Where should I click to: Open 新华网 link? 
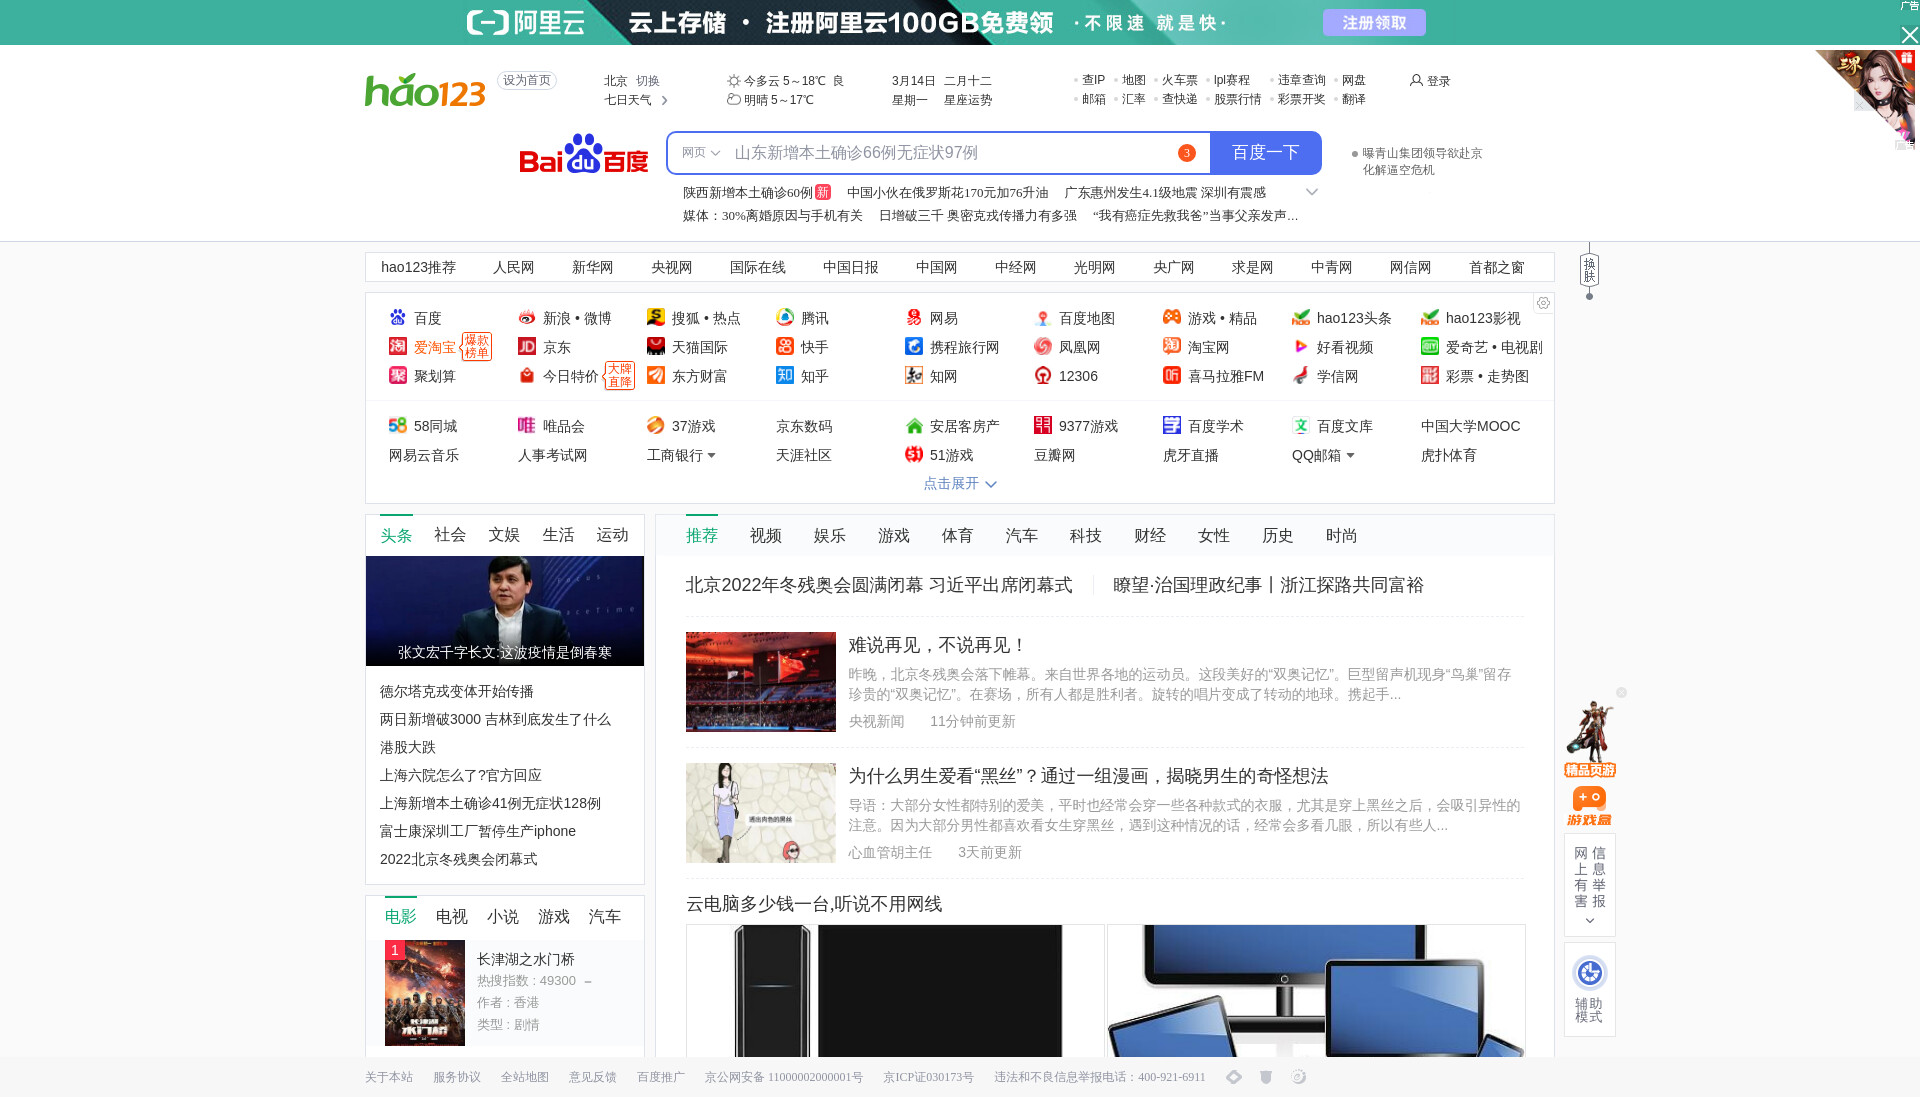pyautogui.click(x=593, y=267)
